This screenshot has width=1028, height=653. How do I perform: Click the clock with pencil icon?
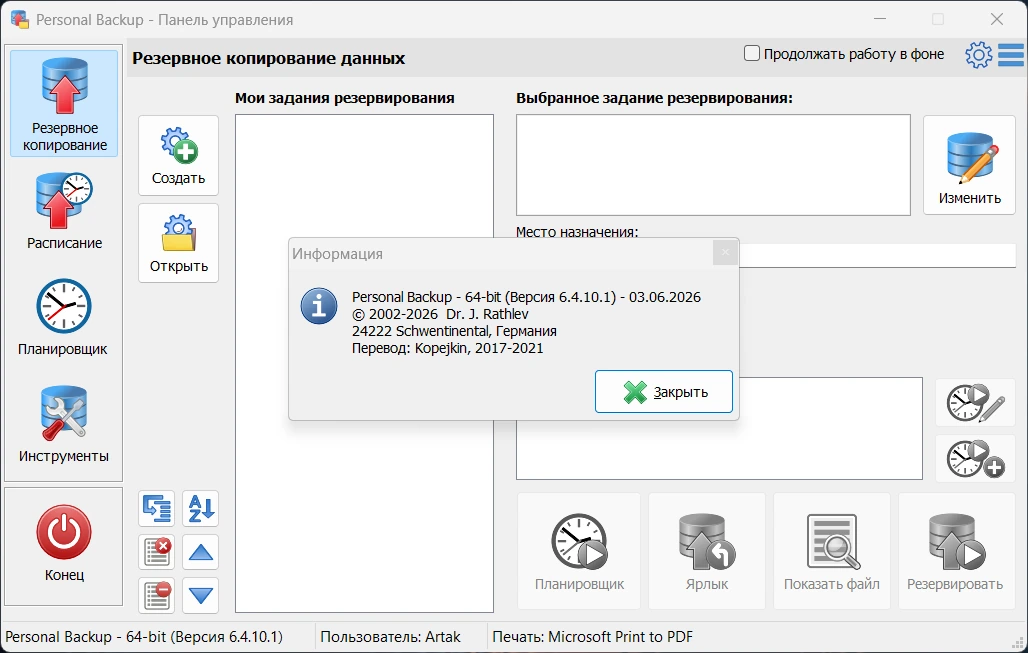[975, 403]
